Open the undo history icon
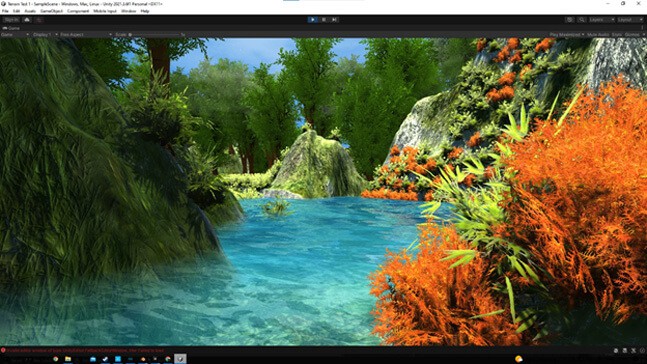 [570, 19]
